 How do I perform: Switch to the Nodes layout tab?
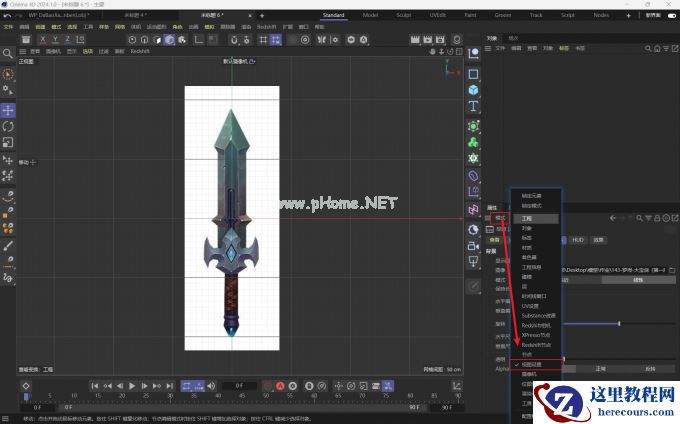coord(601,15)
